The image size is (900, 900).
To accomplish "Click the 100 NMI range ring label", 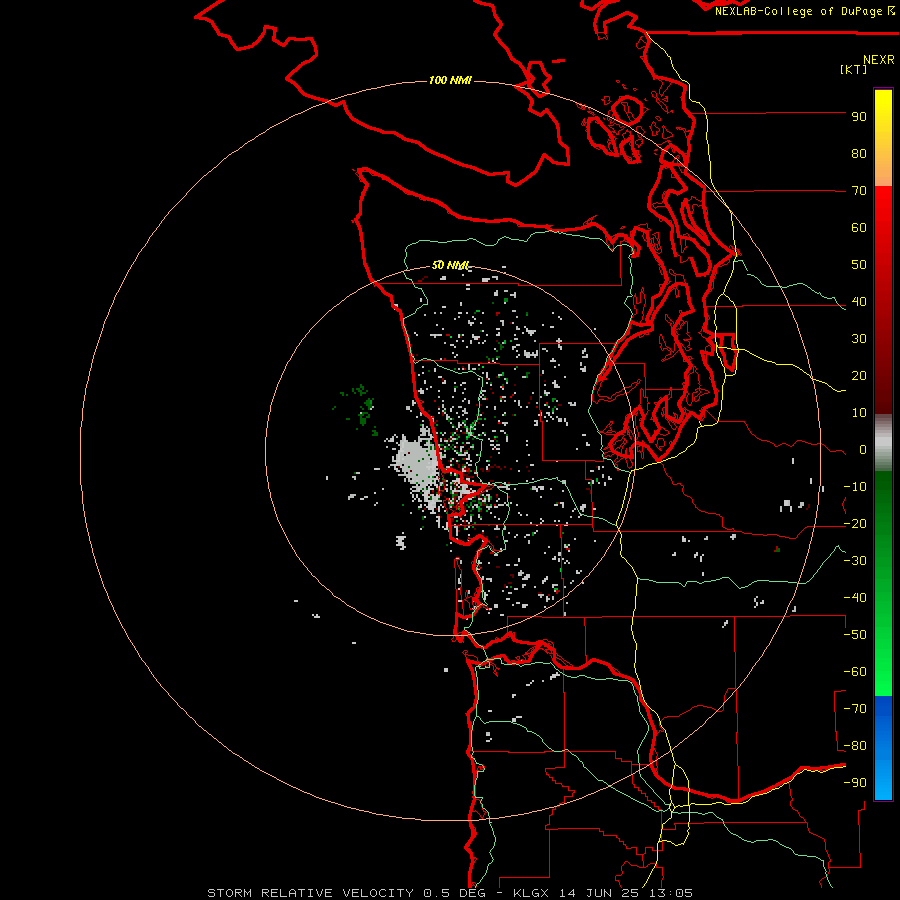I will [450, 80].
